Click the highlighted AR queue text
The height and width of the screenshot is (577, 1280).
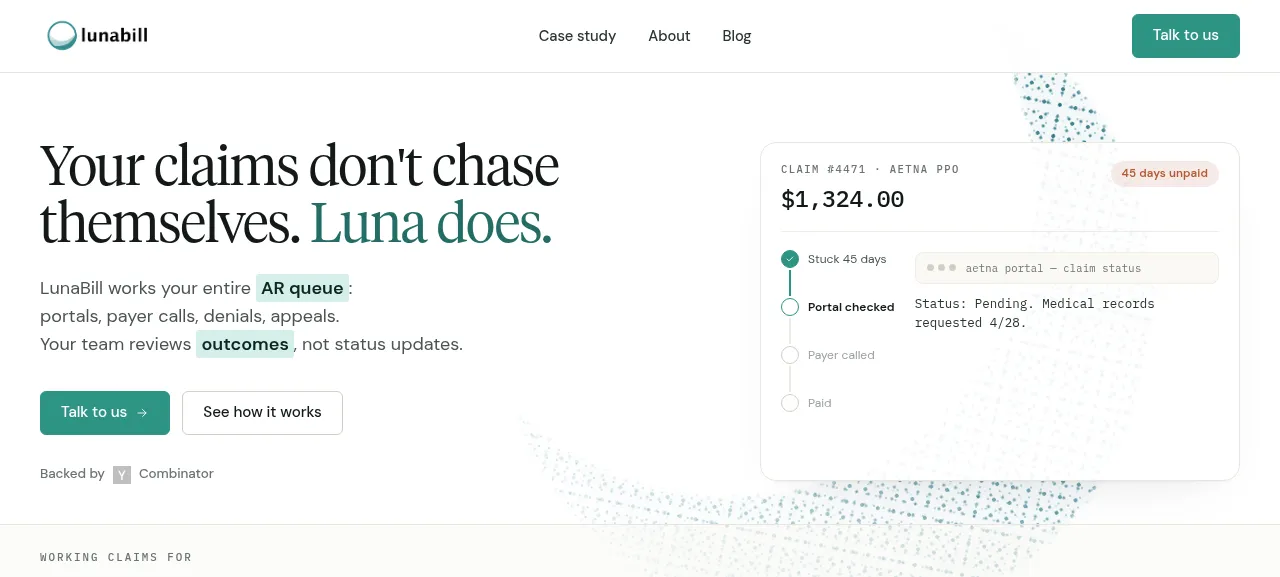302,288
